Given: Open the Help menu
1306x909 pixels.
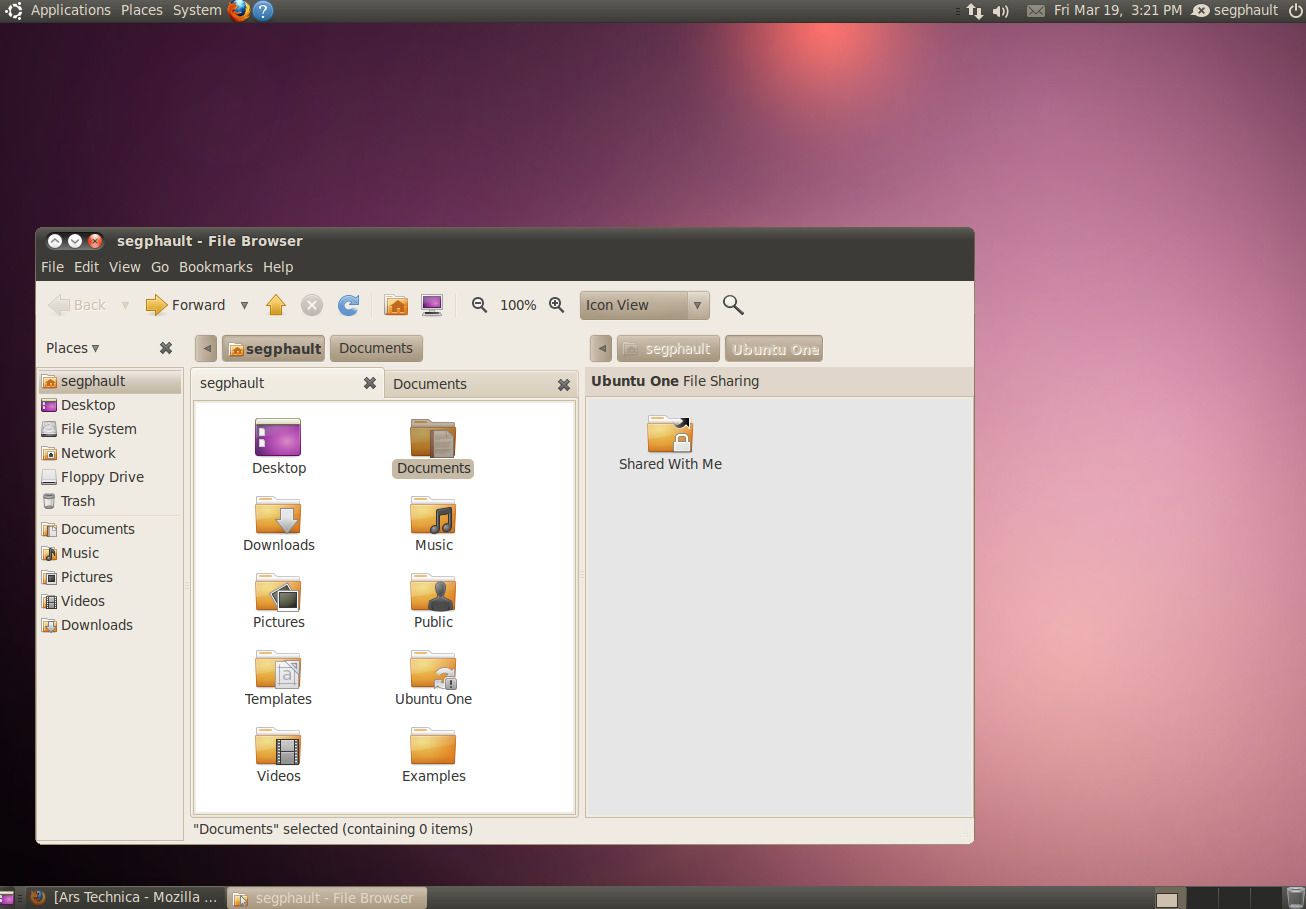Looking at the screenshot, I should coord(278,267).
